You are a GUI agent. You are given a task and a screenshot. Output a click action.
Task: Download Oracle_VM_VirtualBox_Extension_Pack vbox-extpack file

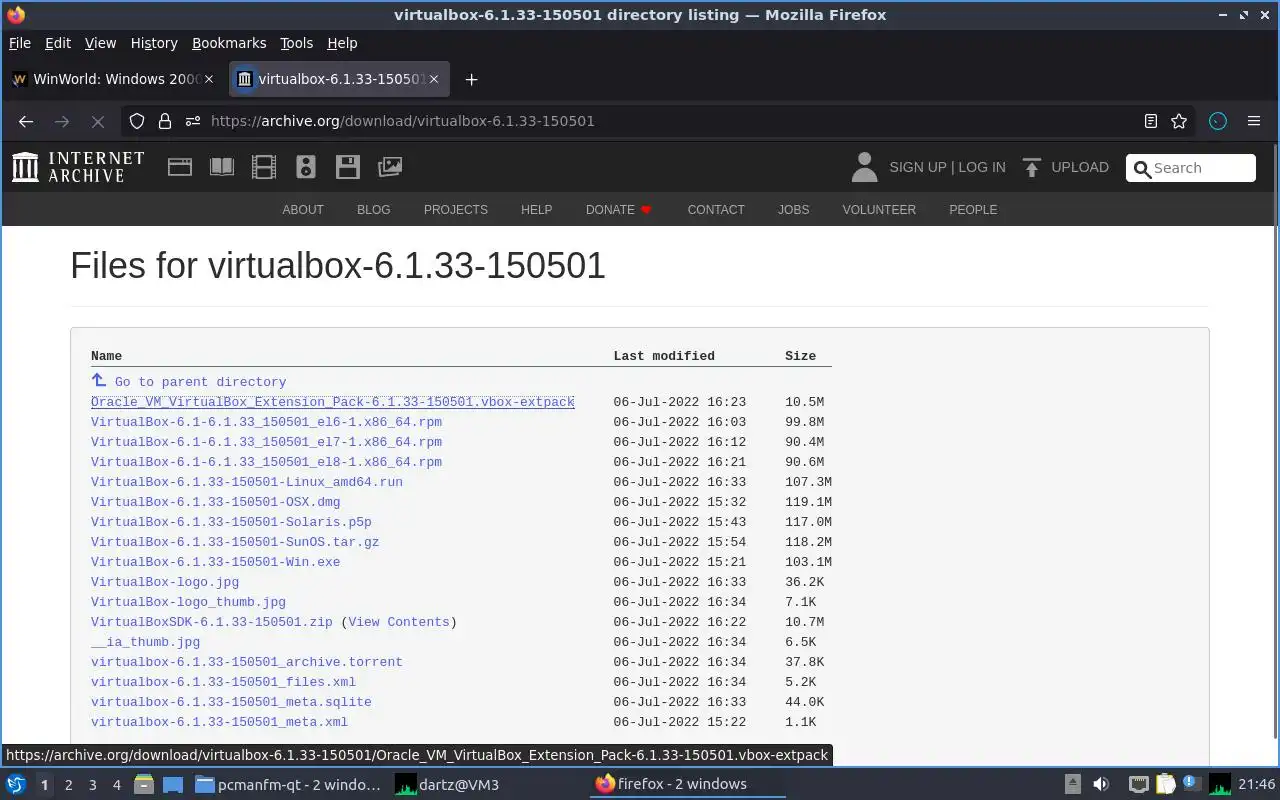(333, 402)
